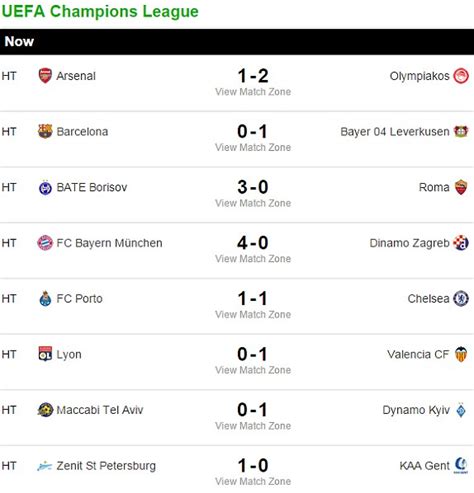The height and width of the screenshot is (493, 474).
Task: Open the Lyon team name
Action: (69, 354)
